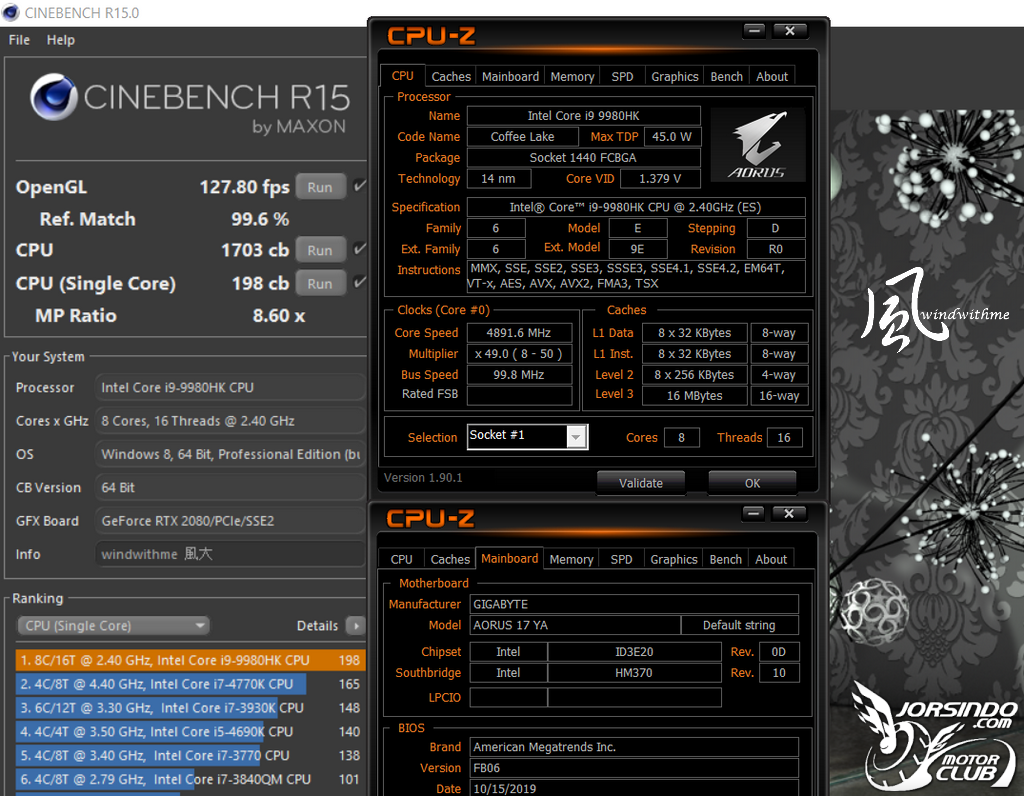Click the motherboard Model AORUS 17 YA field
Image resolution: width=1024 pixels, height=796 pixels.
coord(575,625)
